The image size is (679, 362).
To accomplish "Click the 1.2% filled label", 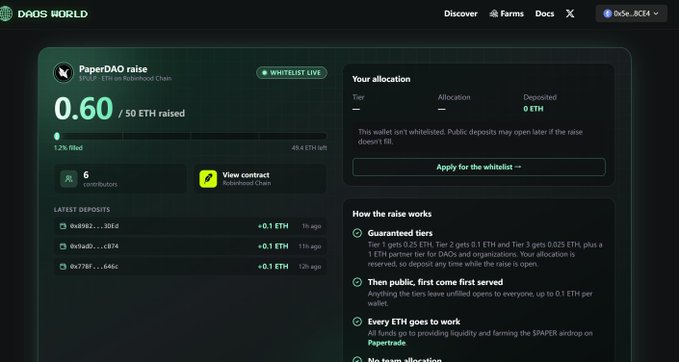I will coord(68,148).
